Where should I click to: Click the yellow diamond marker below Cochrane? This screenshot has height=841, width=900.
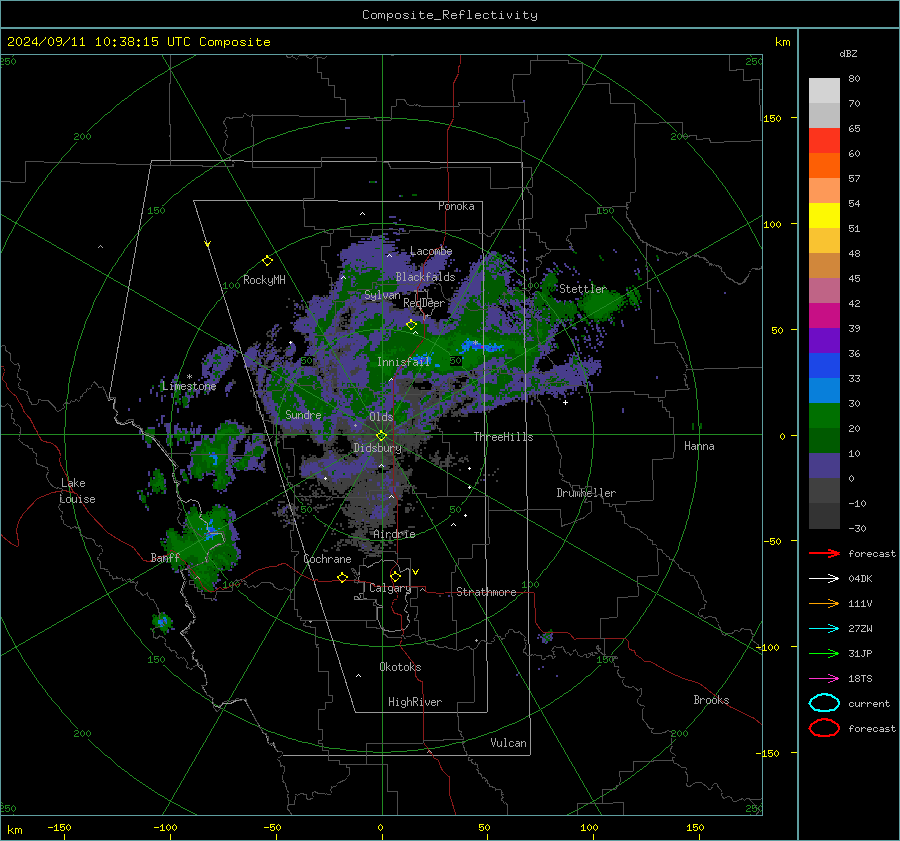(x=343, y=578)
